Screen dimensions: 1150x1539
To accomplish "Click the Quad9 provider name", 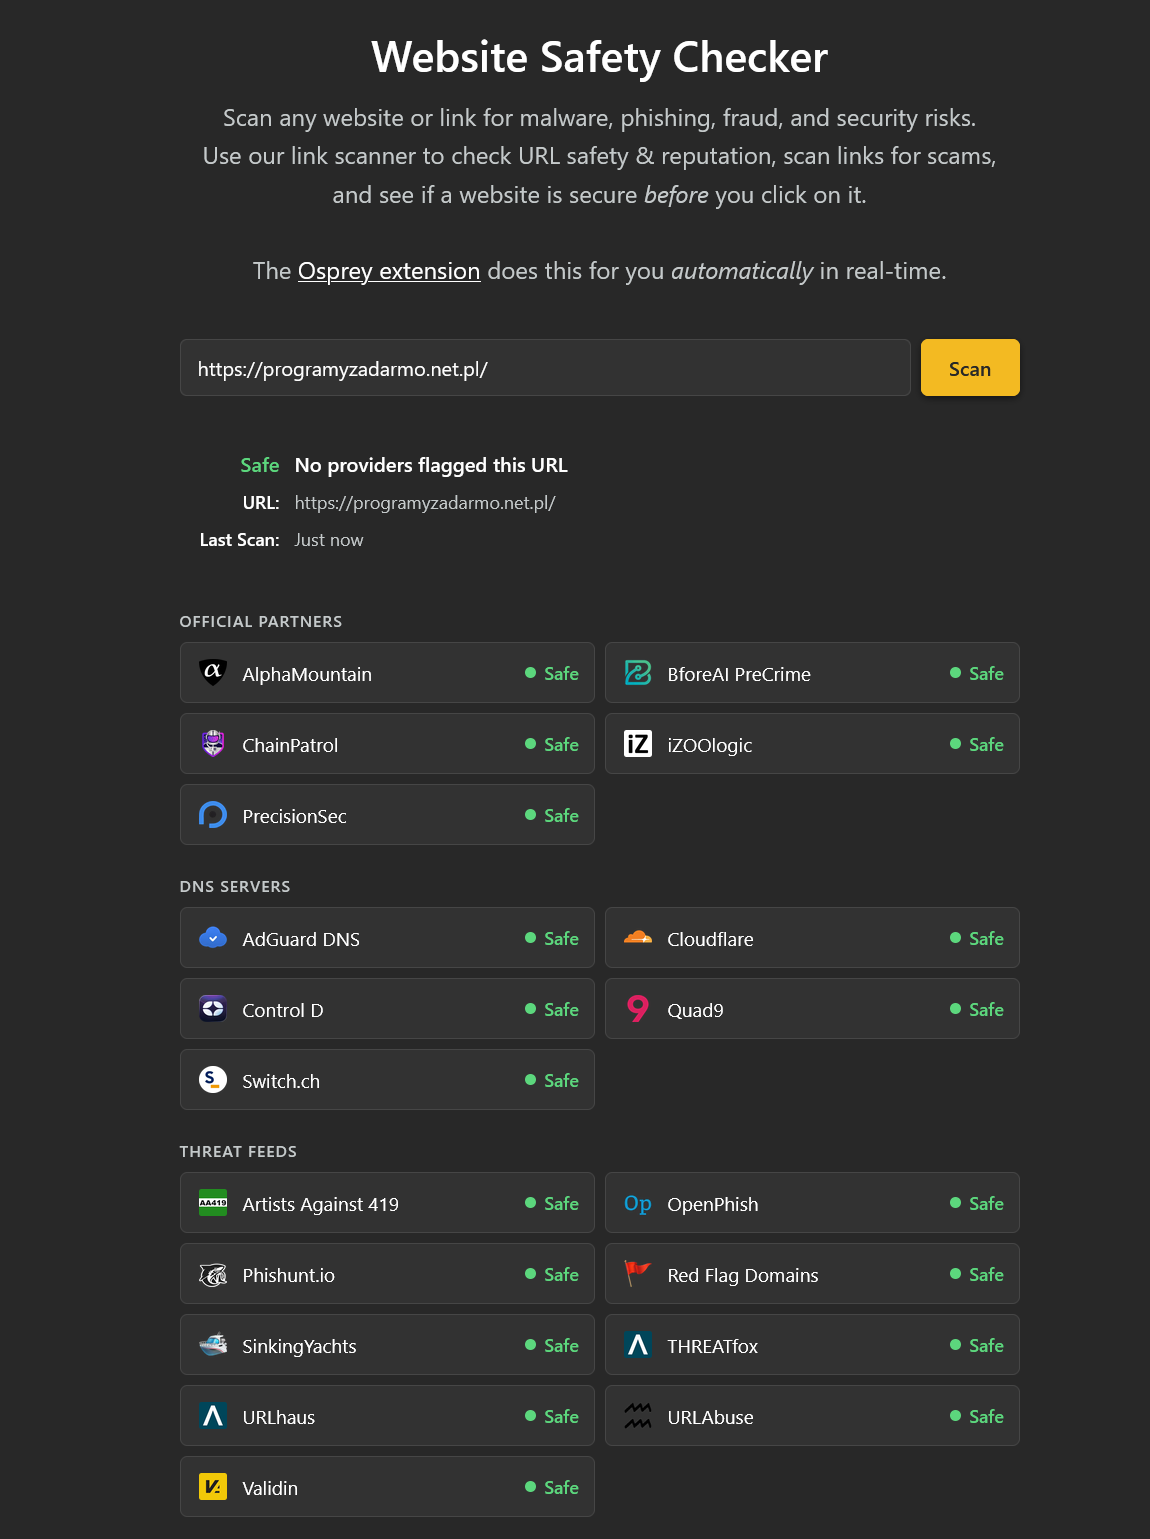I will 695,1010.
